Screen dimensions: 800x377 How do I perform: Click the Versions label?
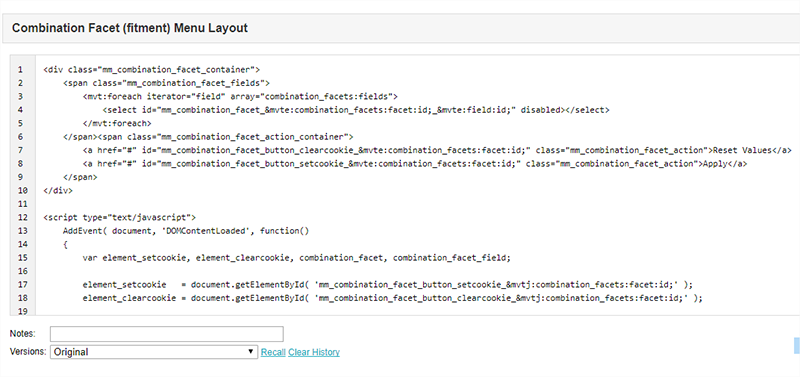(28, 352)
